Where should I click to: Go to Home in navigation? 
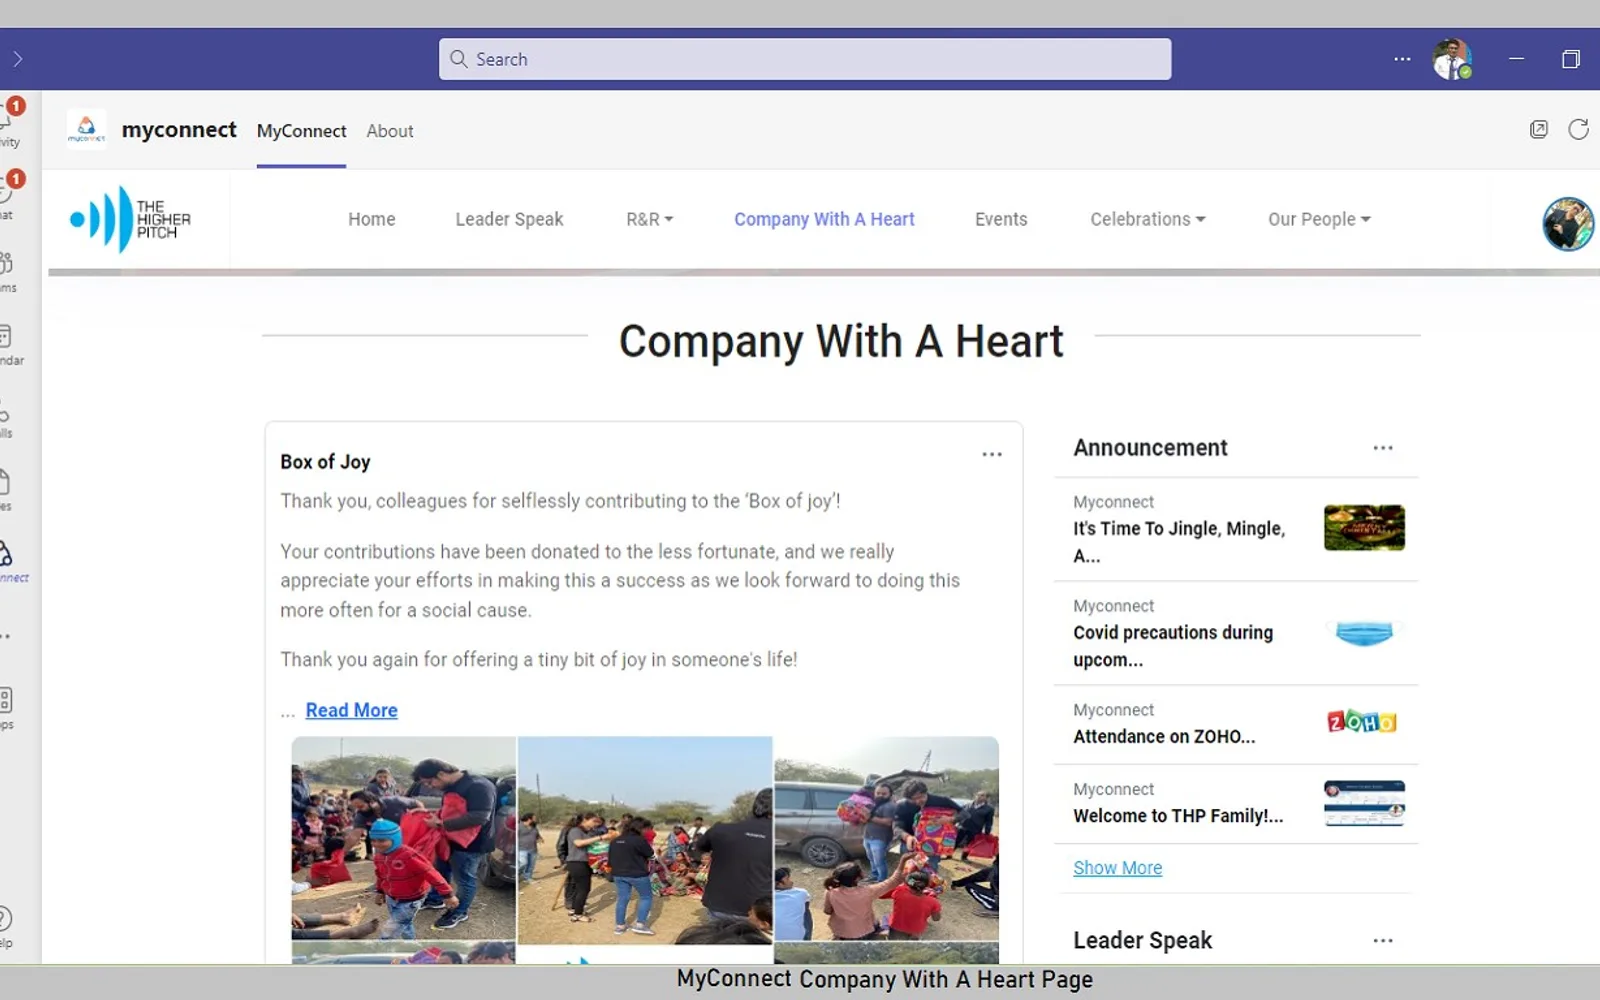371,219
